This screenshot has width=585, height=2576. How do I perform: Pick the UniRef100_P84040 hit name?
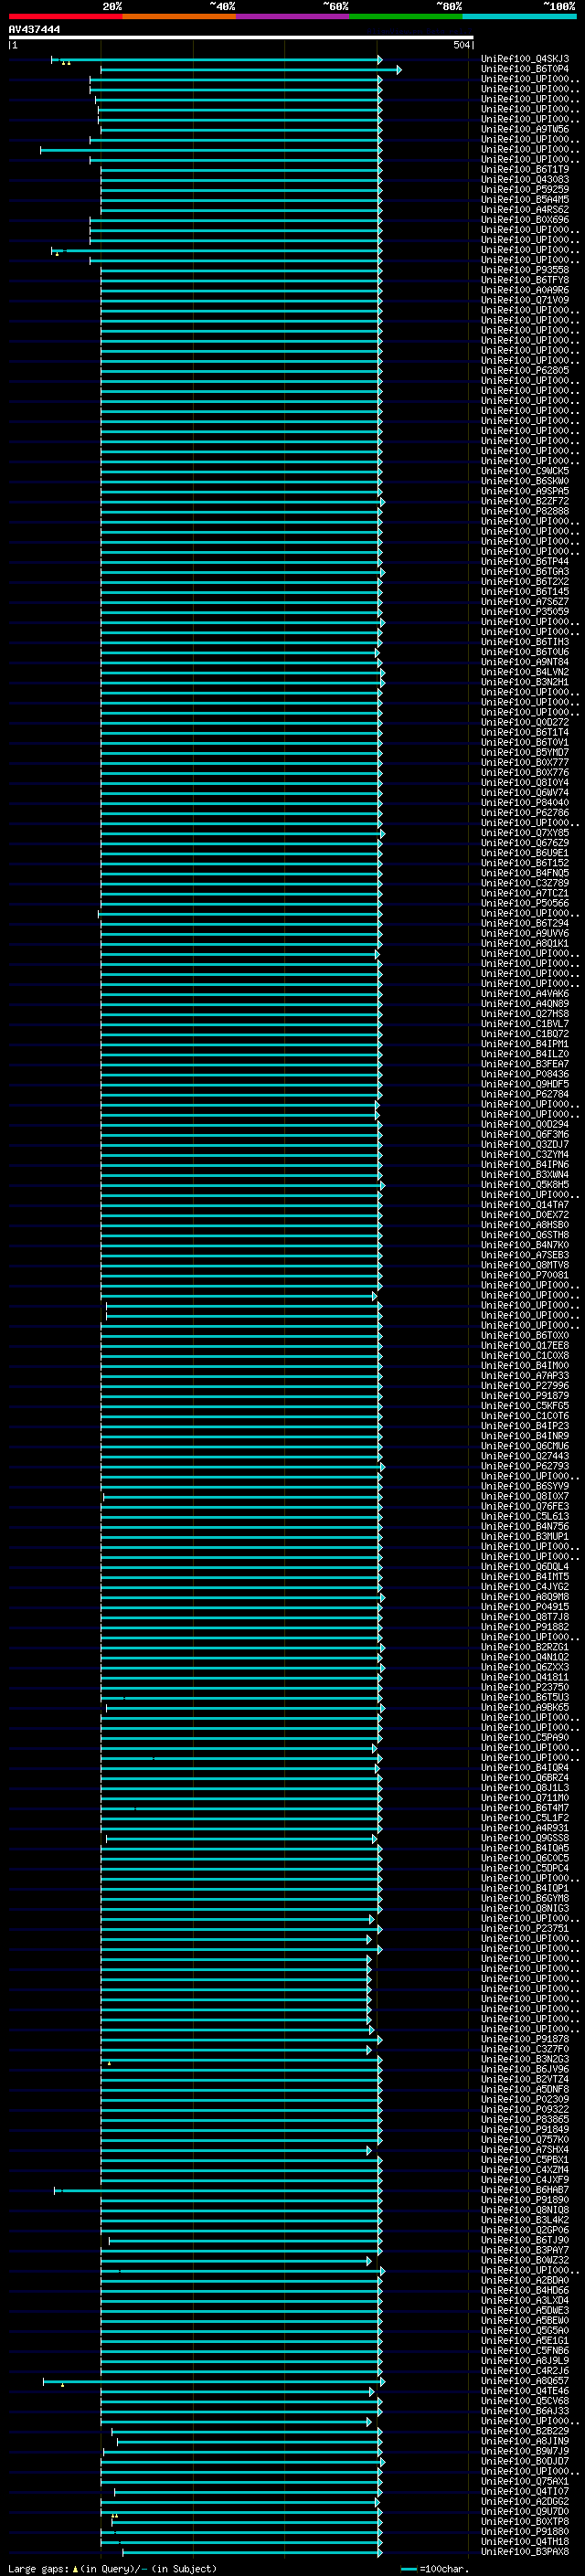[x=525, y=803]
